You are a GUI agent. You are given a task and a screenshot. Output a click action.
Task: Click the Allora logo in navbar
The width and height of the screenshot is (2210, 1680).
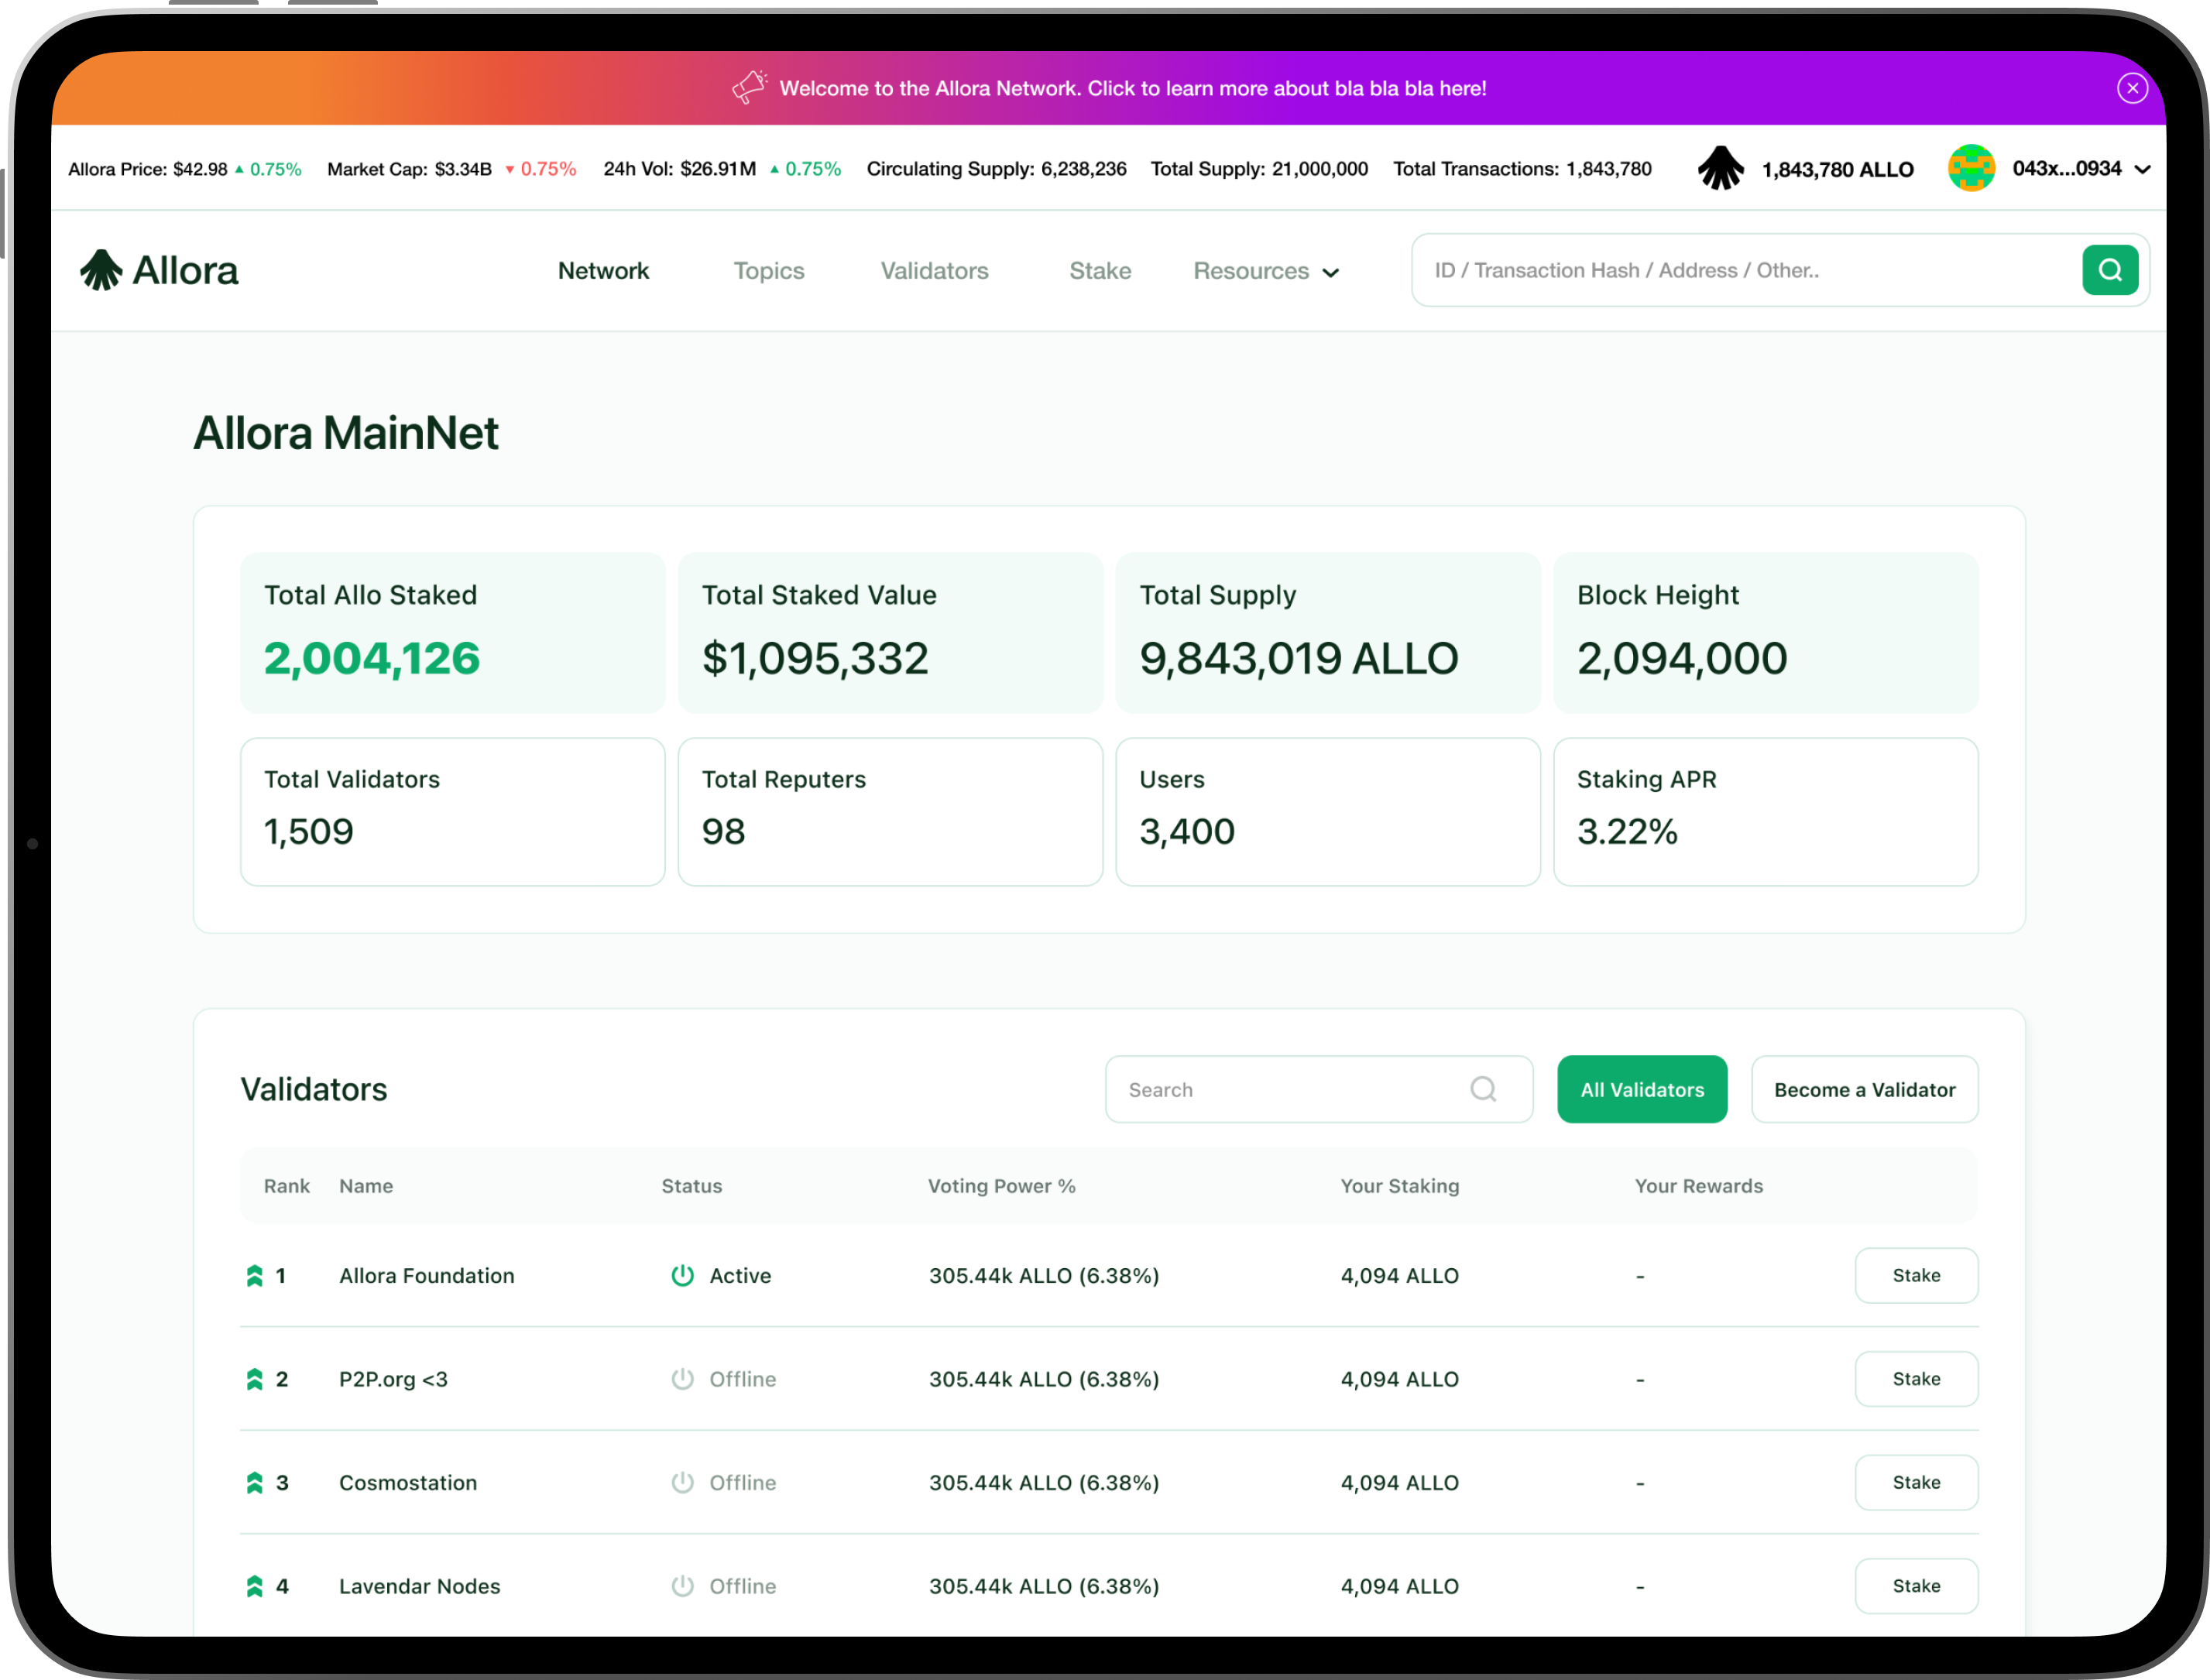[x=160, y=270]
